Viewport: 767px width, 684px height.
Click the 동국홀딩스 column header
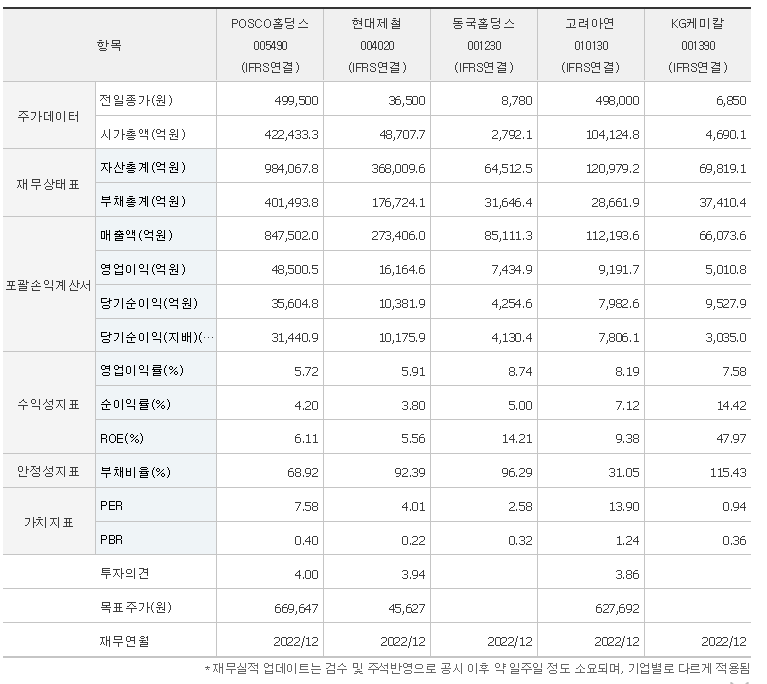(484, 45)
